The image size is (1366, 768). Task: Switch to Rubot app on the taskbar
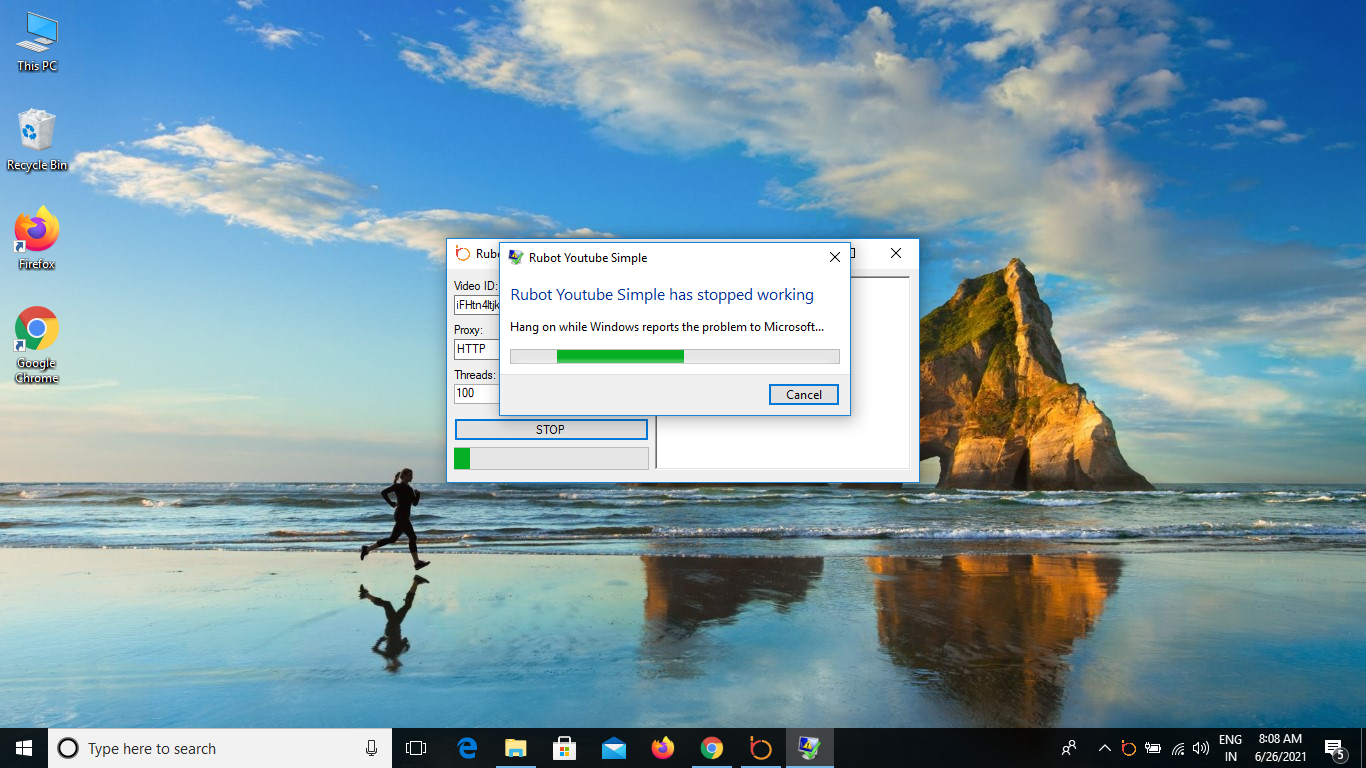(x=761, y=748)
